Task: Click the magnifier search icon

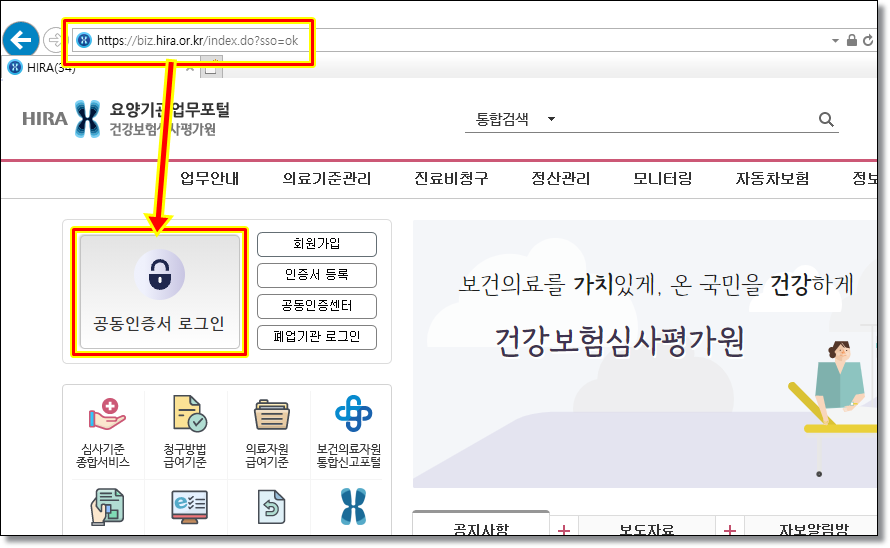Action: point(826,119)
